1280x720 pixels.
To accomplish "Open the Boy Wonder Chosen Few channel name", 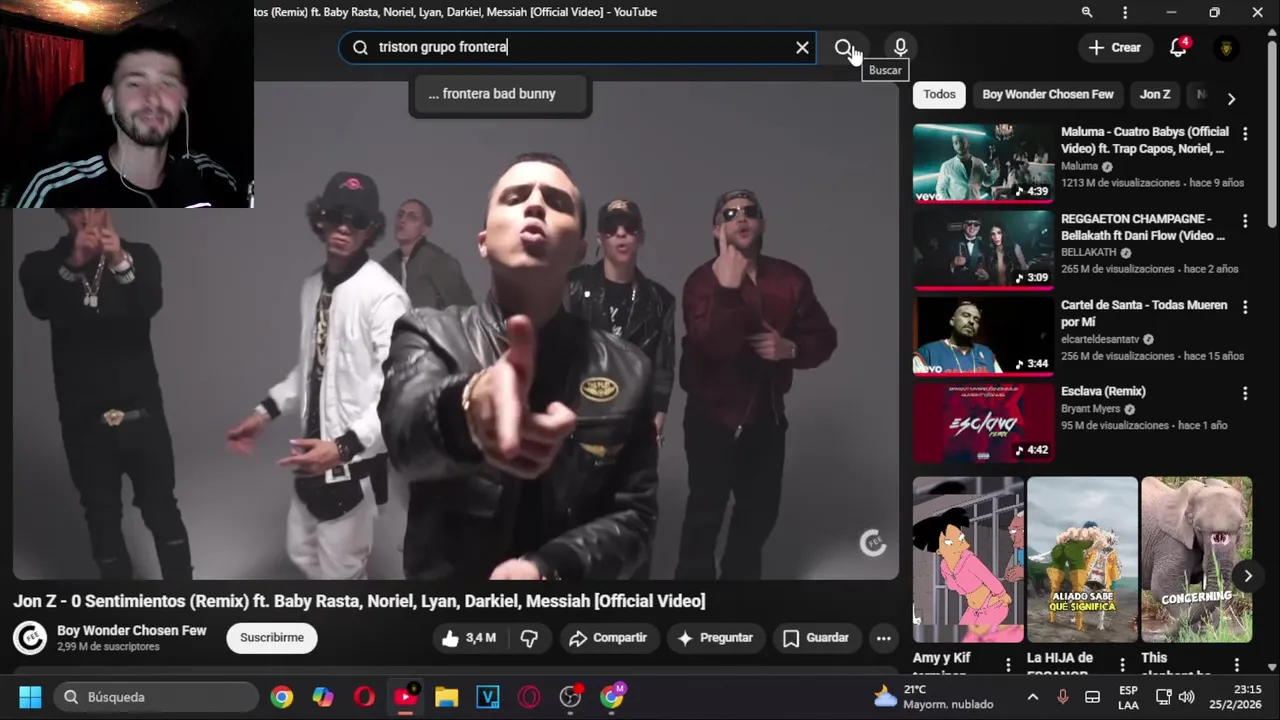I will [132, 631].
